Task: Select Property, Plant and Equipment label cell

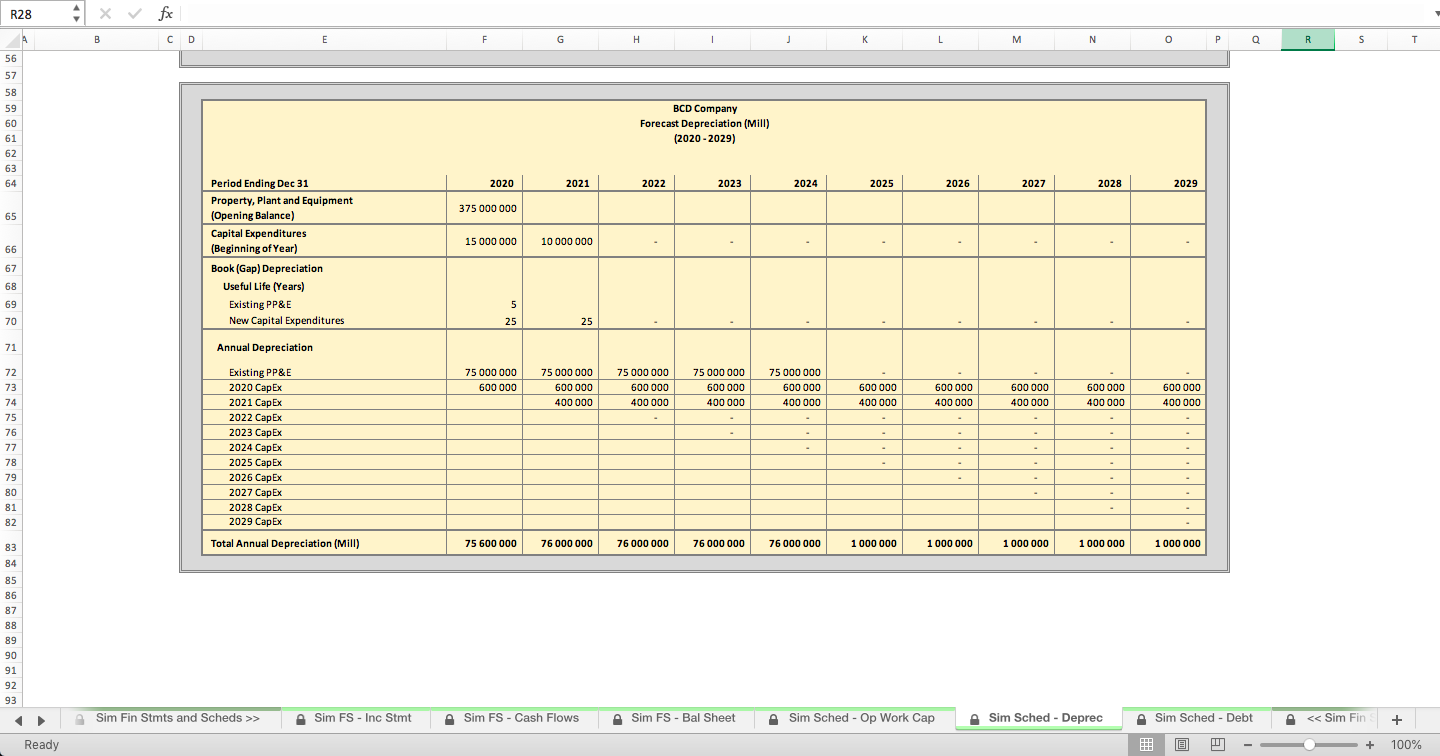Action: (x=324, y=208)
